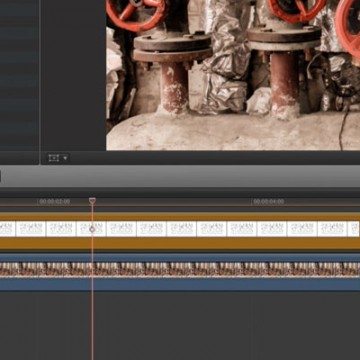360x360 pixels.
Task: Click the rusty pipe in the viewer image
Action: coord(174,87)
